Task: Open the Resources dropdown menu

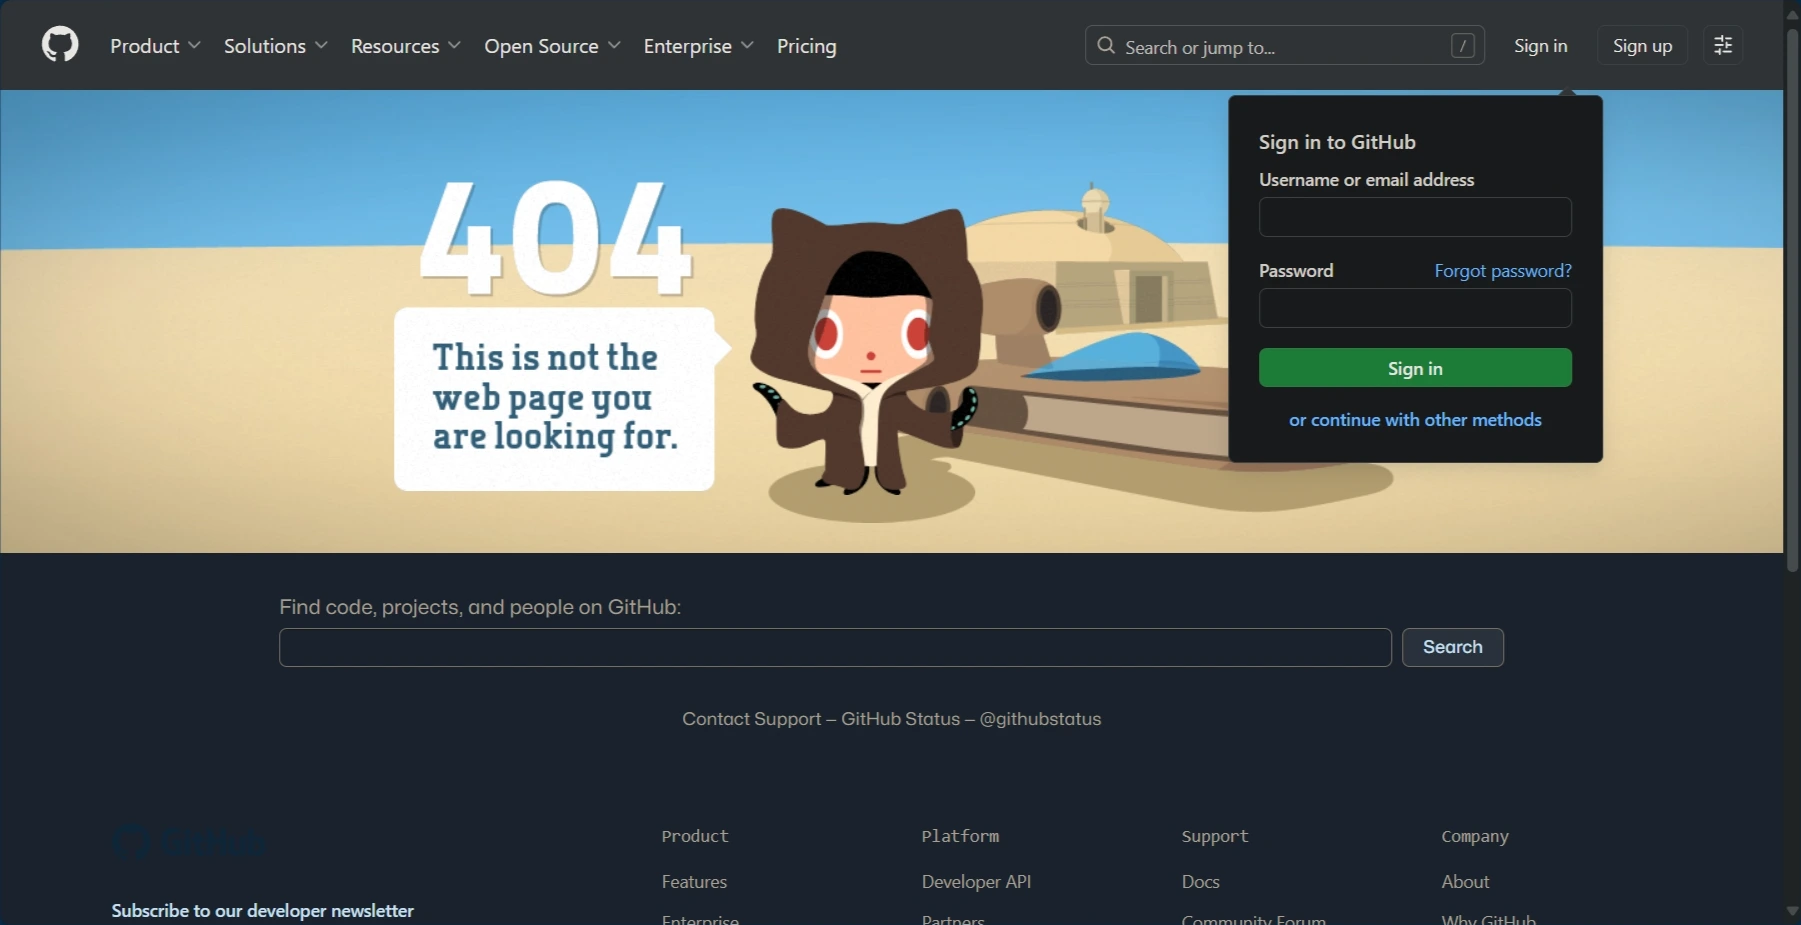Action: [x=405, y=46]
